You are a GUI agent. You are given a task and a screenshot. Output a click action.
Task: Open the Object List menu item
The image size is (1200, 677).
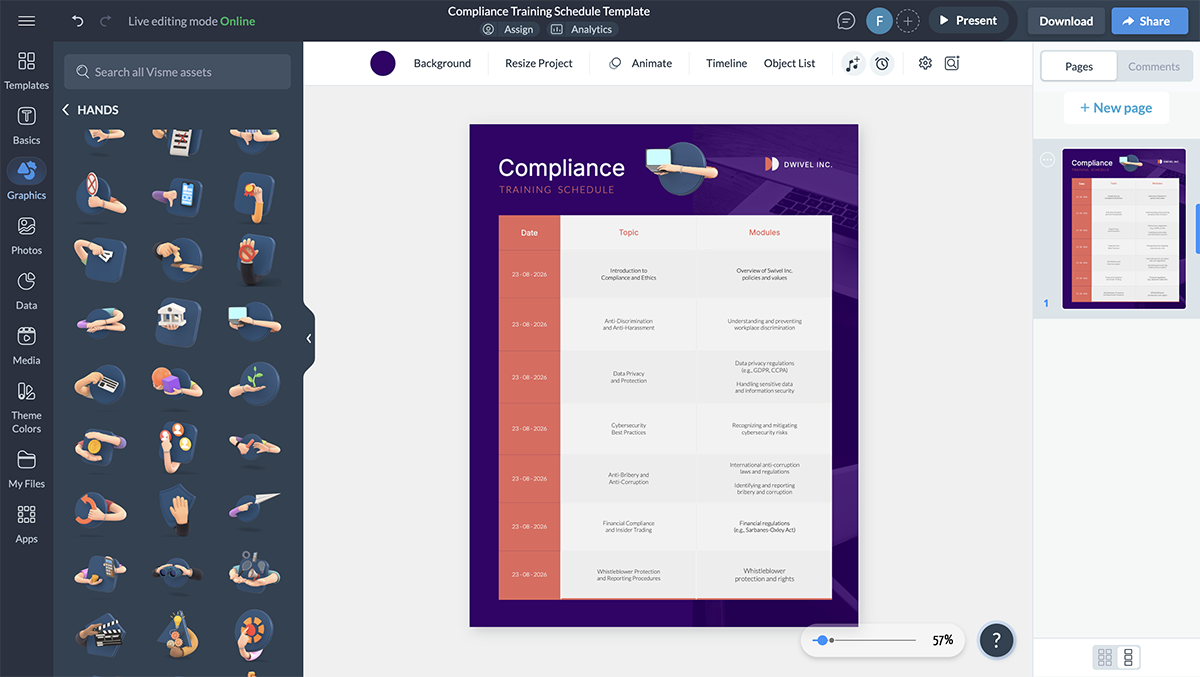(x=789, y=63)
